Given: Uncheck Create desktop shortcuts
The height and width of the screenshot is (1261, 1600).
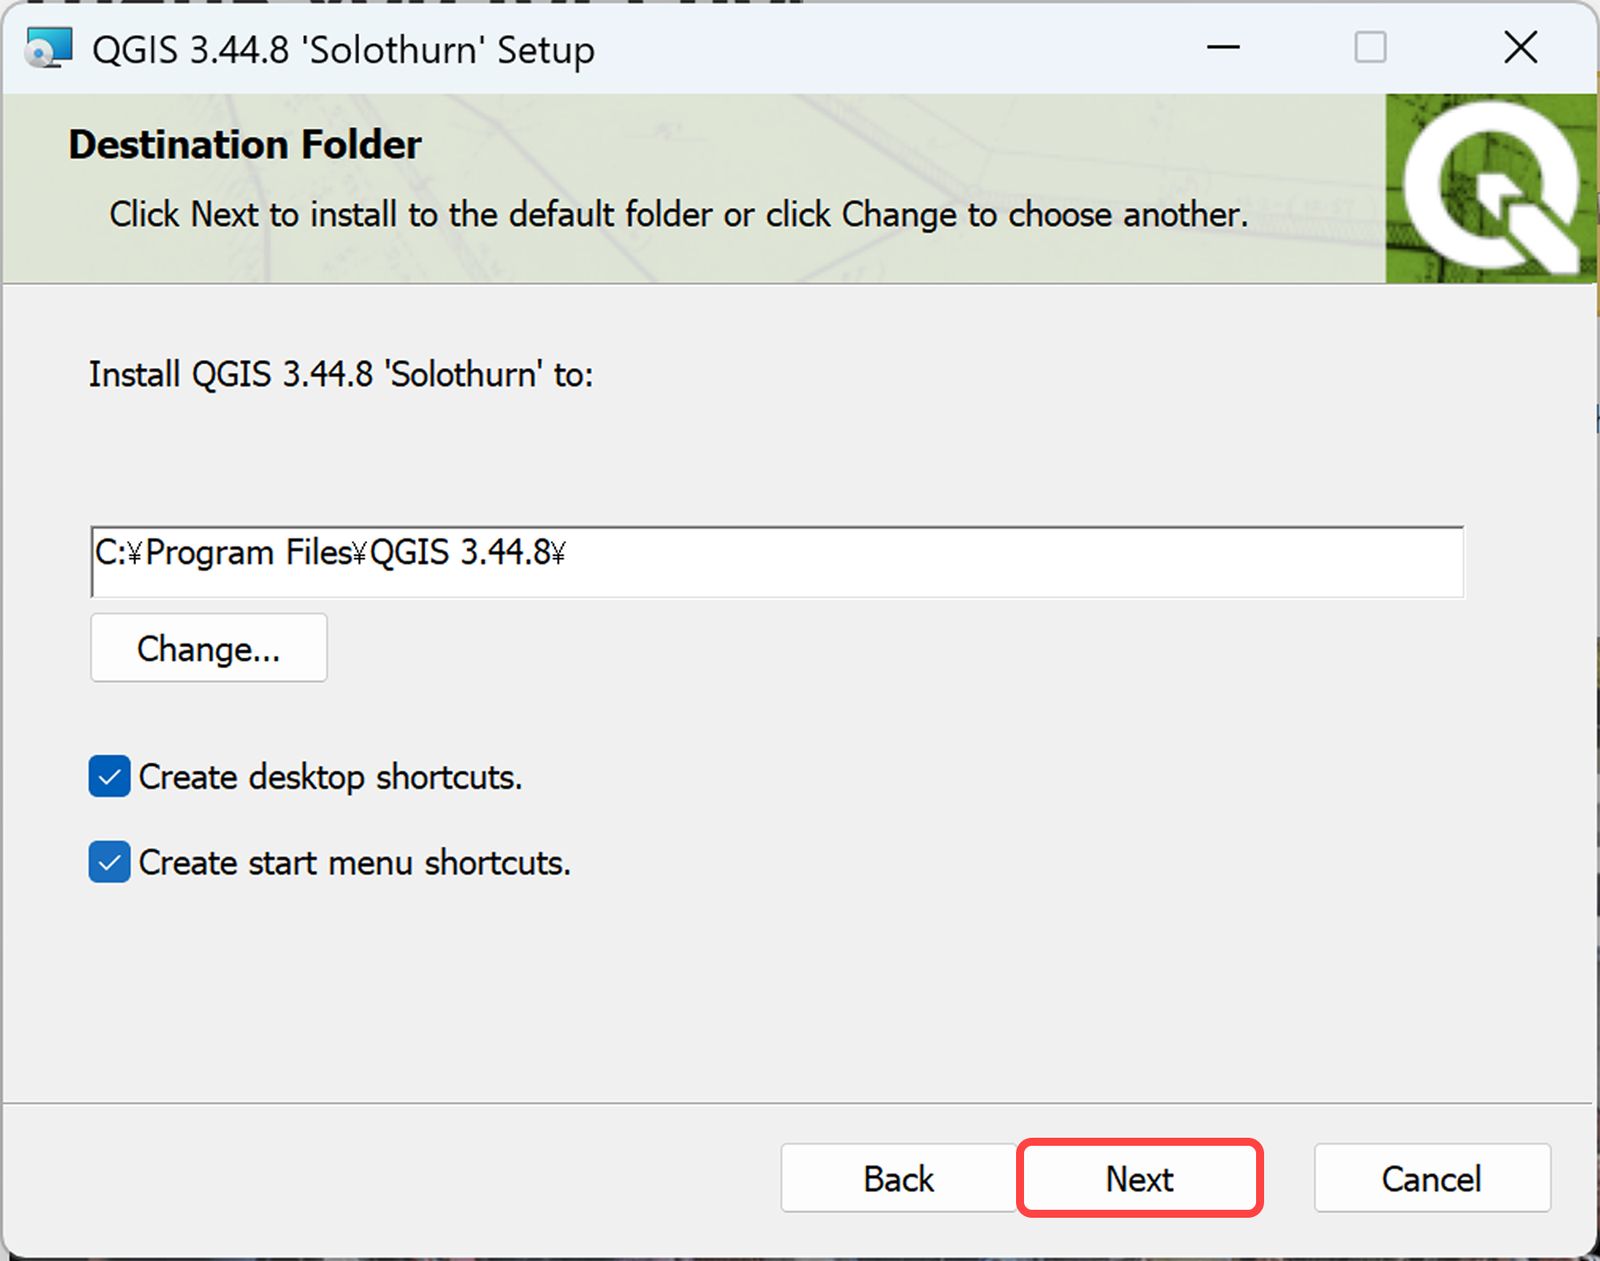Looking at the screenshot, I should click(x=110, y=777).
